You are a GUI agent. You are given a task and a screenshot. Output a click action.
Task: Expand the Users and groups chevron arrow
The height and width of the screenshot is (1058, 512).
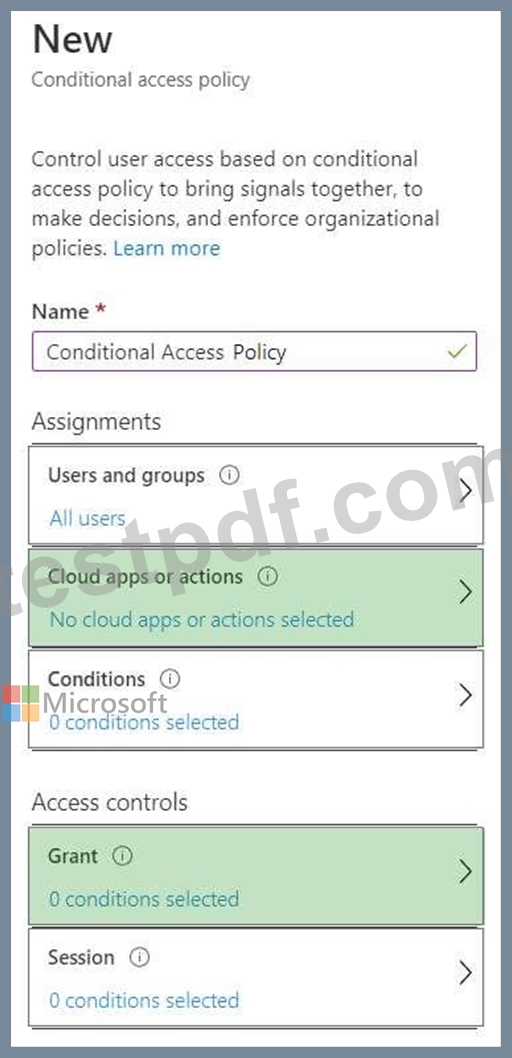[x=465, y=492]
